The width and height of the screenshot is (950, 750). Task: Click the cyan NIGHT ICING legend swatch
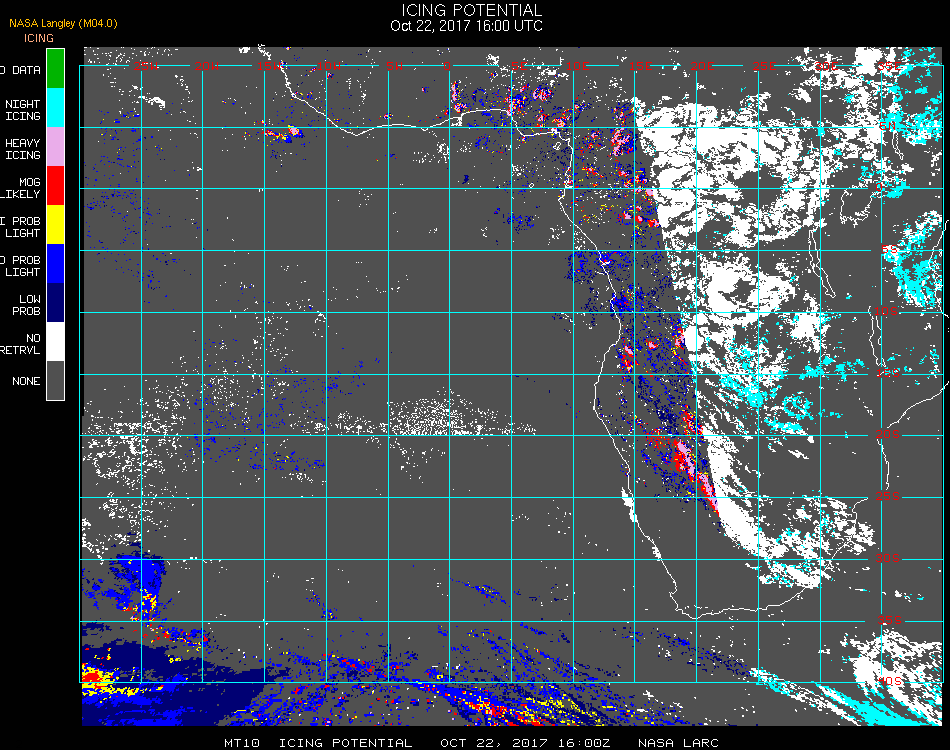(x=55, y=108)
